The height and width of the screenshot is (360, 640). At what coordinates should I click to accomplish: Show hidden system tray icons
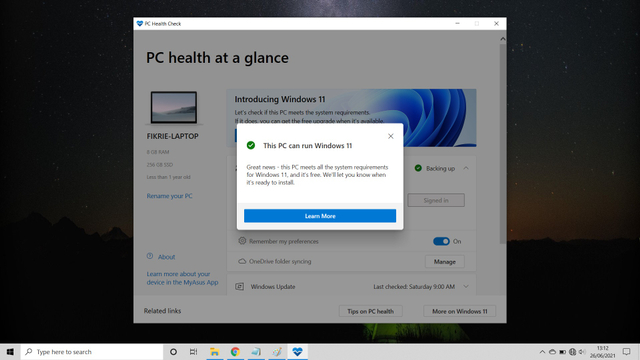point(542,352)
